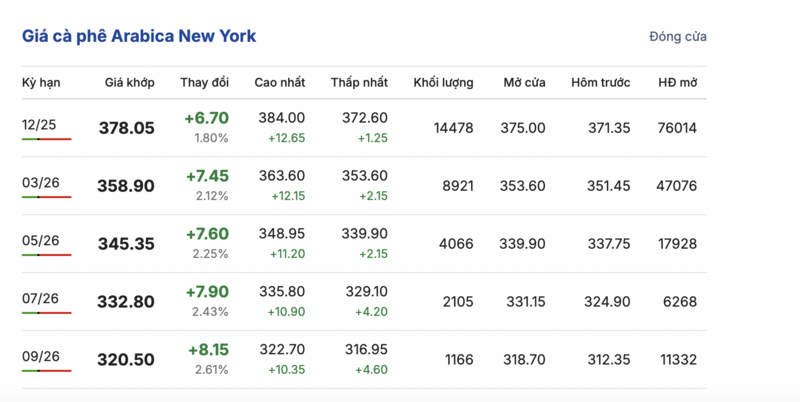Click the +8.15 change value
This screenshot has height=402, width=800.
coord(208,351)
